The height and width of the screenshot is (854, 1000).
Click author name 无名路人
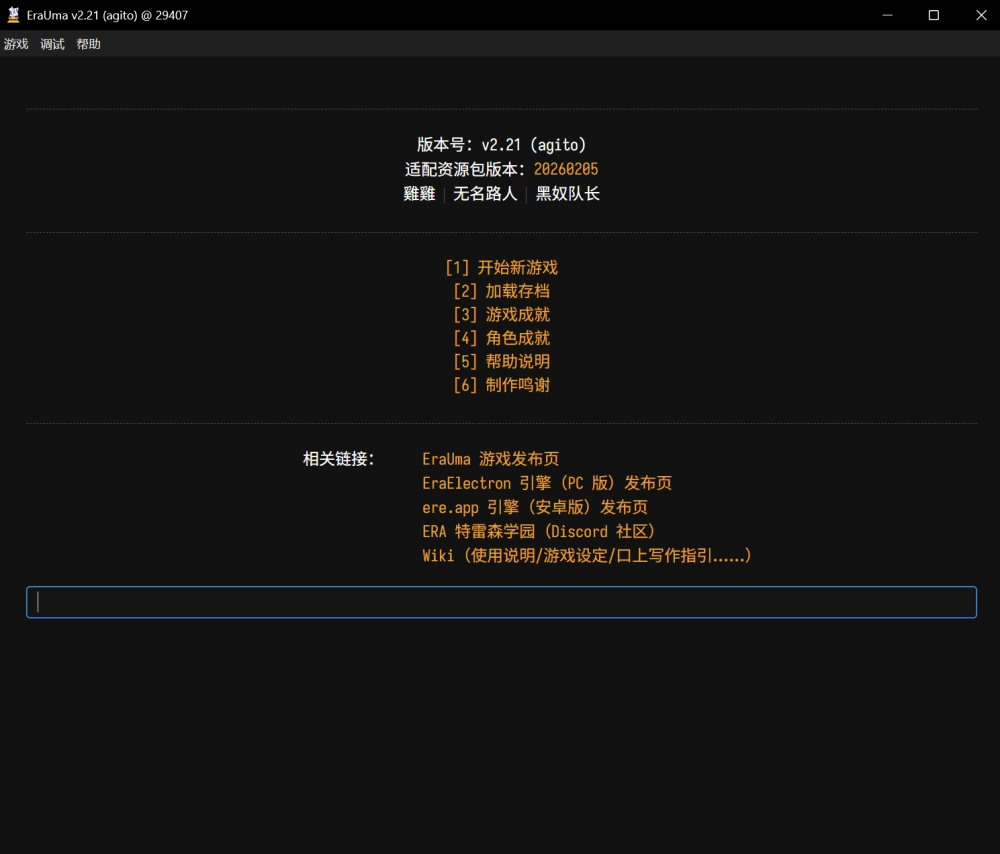point(485,194)
